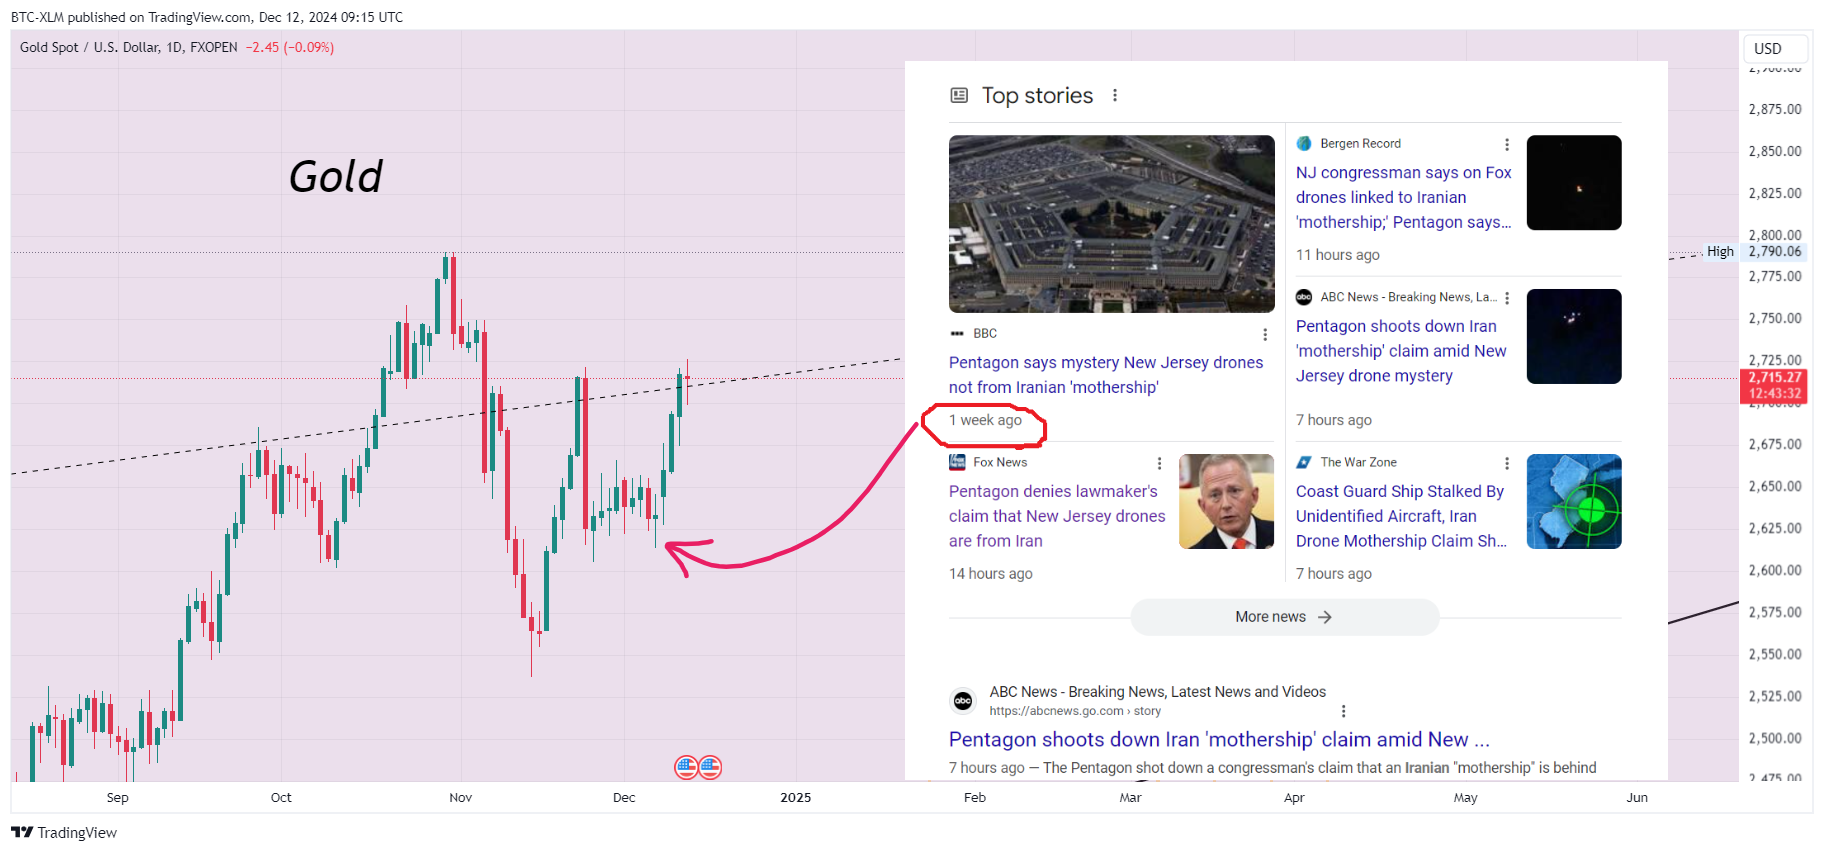Screen dimensions: 1824x852
Task: Click the Jun label on time axis
Action: pyautogui.click(x=1637, y=797)
